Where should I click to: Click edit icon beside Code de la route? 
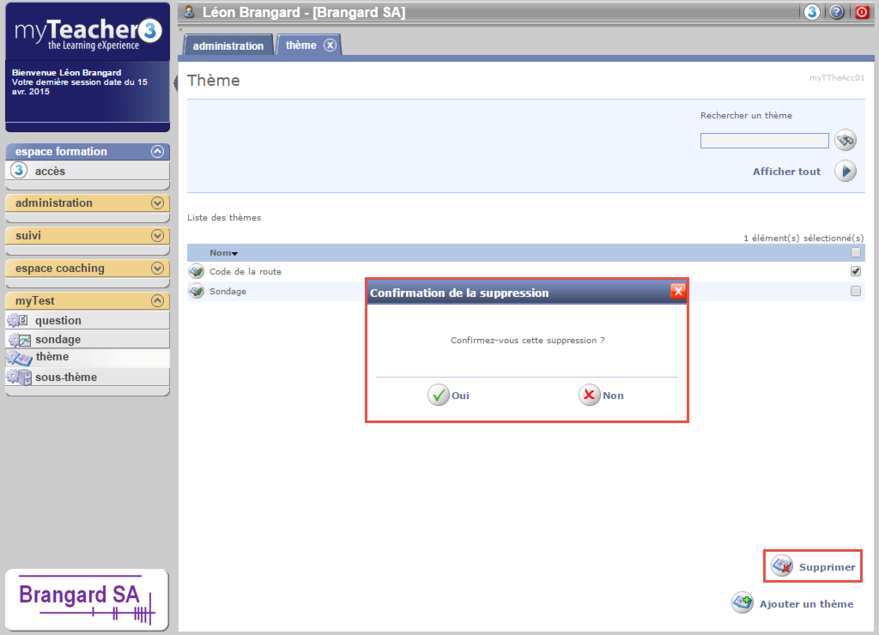(x=196, y=271)
